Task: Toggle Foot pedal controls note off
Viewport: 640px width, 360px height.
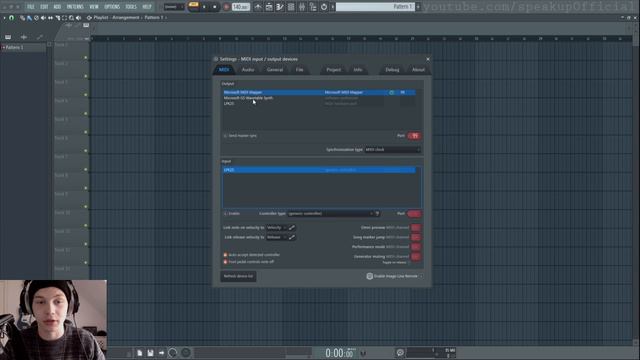Action: pos(249,262)
